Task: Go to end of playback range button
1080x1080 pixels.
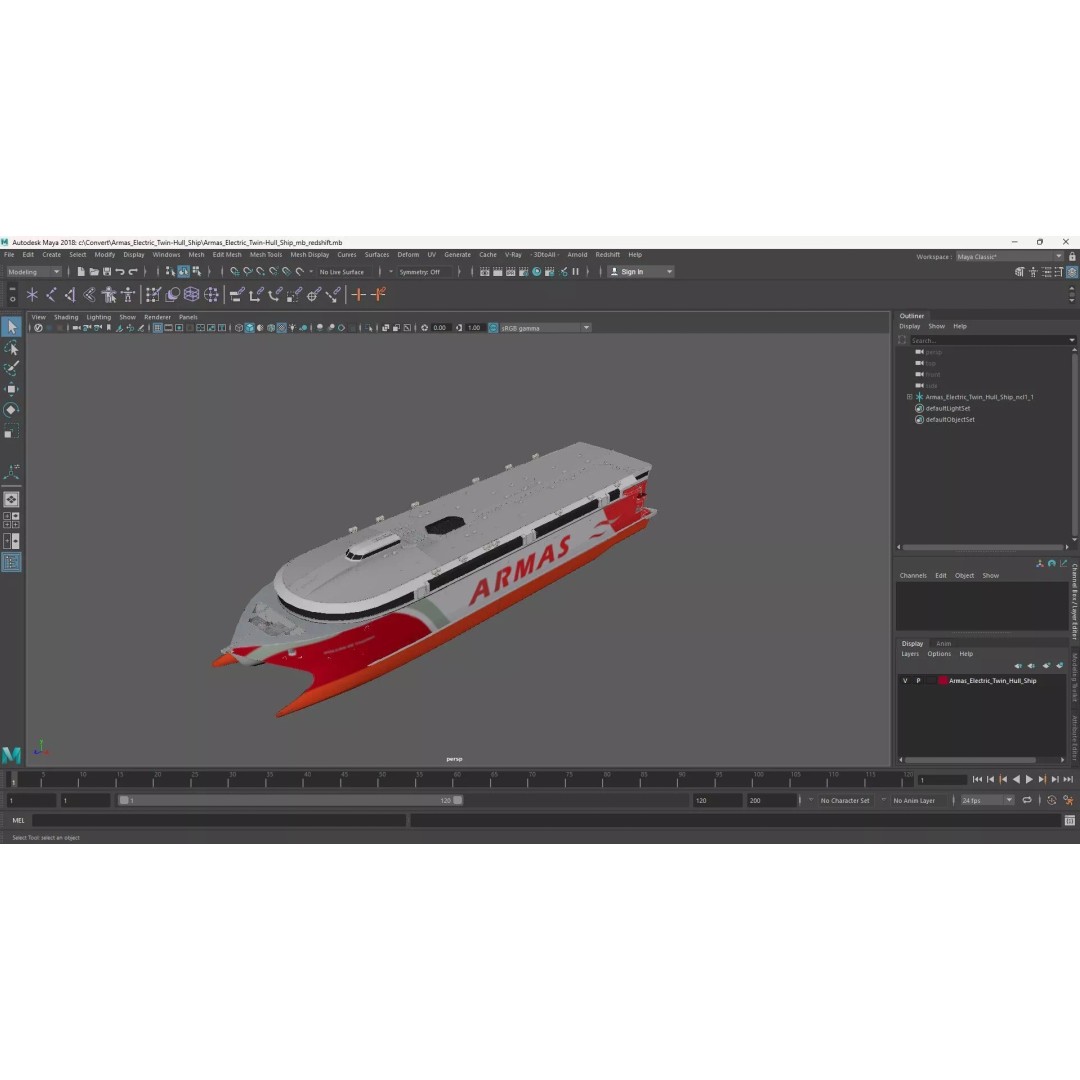Action: pyautogui.click(x=1068, y=780)
